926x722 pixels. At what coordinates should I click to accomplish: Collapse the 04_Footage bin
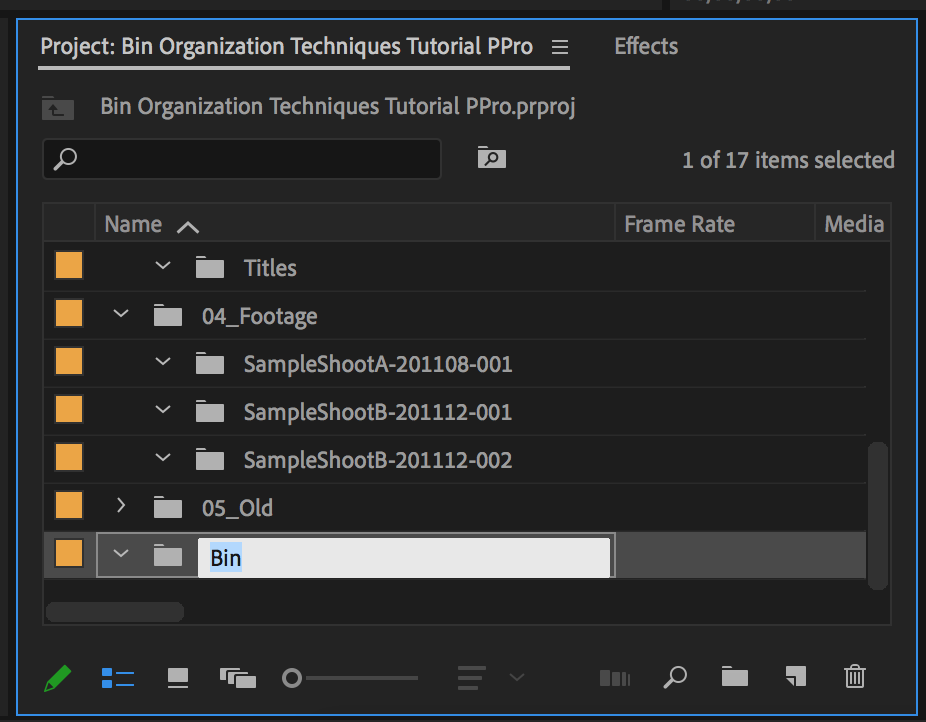tap(121, 313)
